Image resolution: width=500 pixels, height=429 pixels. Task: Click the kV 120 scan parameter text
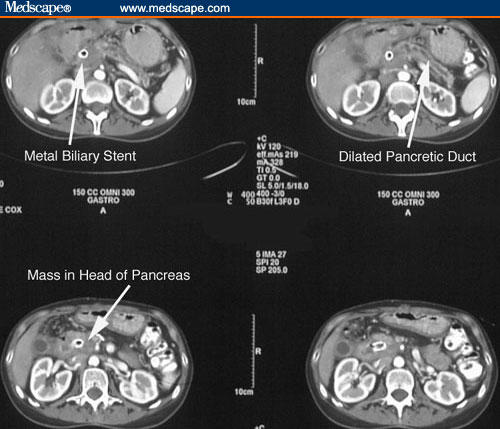[x=269, y=147]
